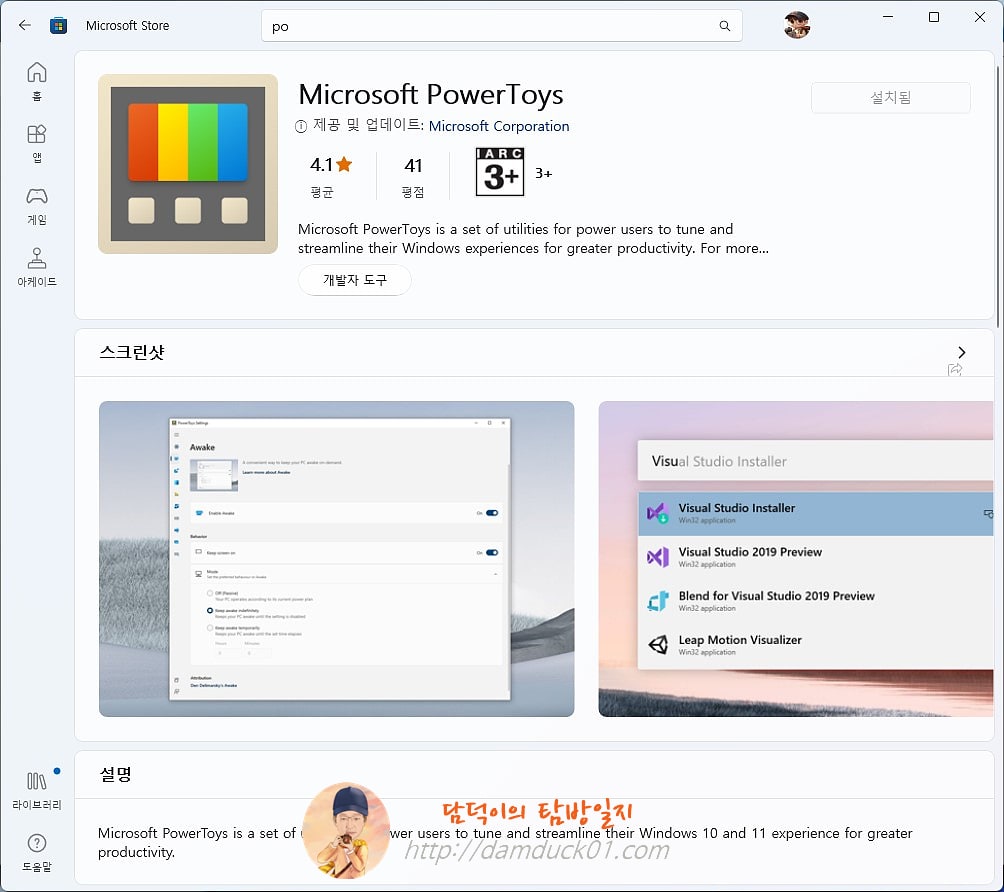
Task: Open the 라이브러리 (Library) section in sidebar
Action: tap(36, 783)
